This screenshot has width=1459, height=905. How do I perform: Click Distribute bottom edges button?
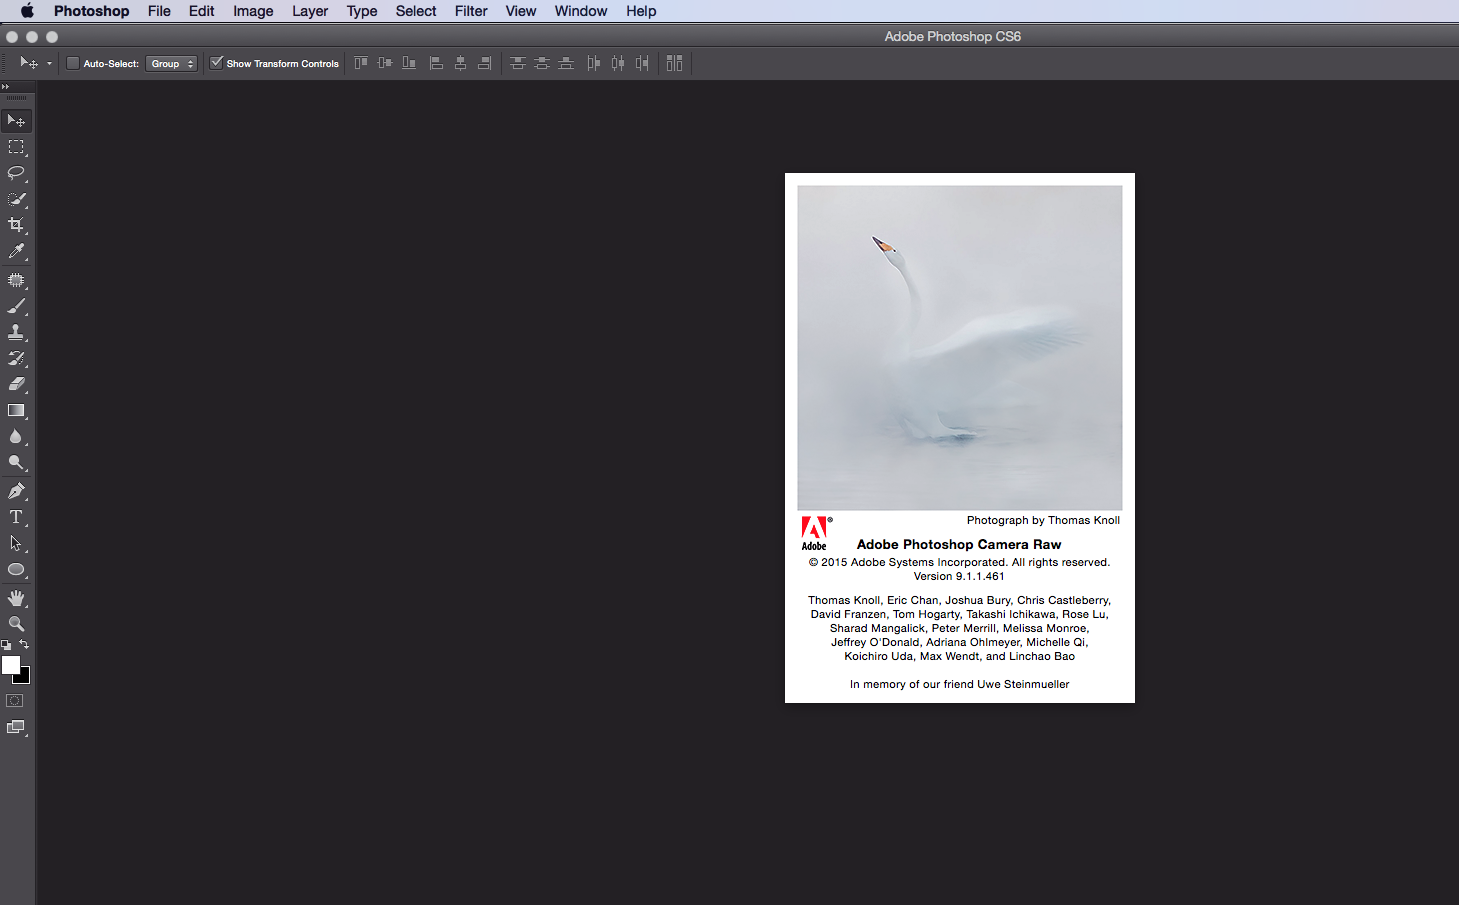click(x=566, y=63)
